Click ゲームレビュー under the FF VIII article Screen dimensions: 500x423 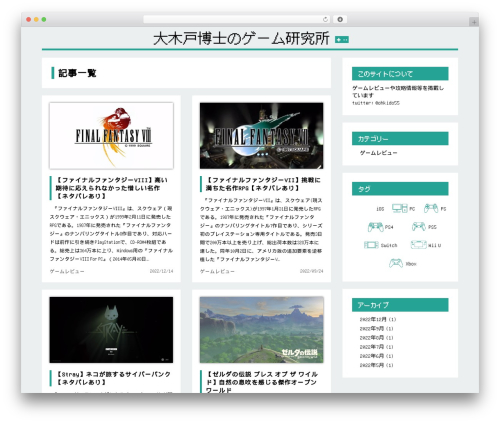(67, 271)
